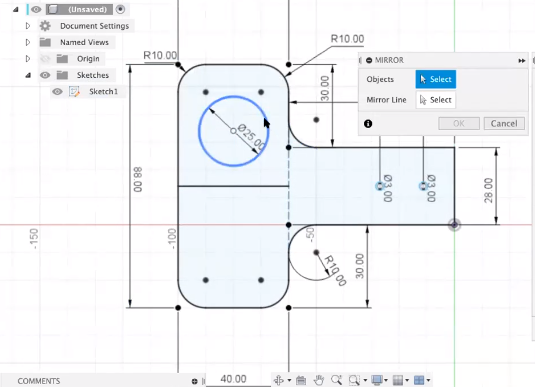Click the double-arrow expand icon in MIRROR dialog
The width and height of the screenshot is (535, 387).
[522, 61]
